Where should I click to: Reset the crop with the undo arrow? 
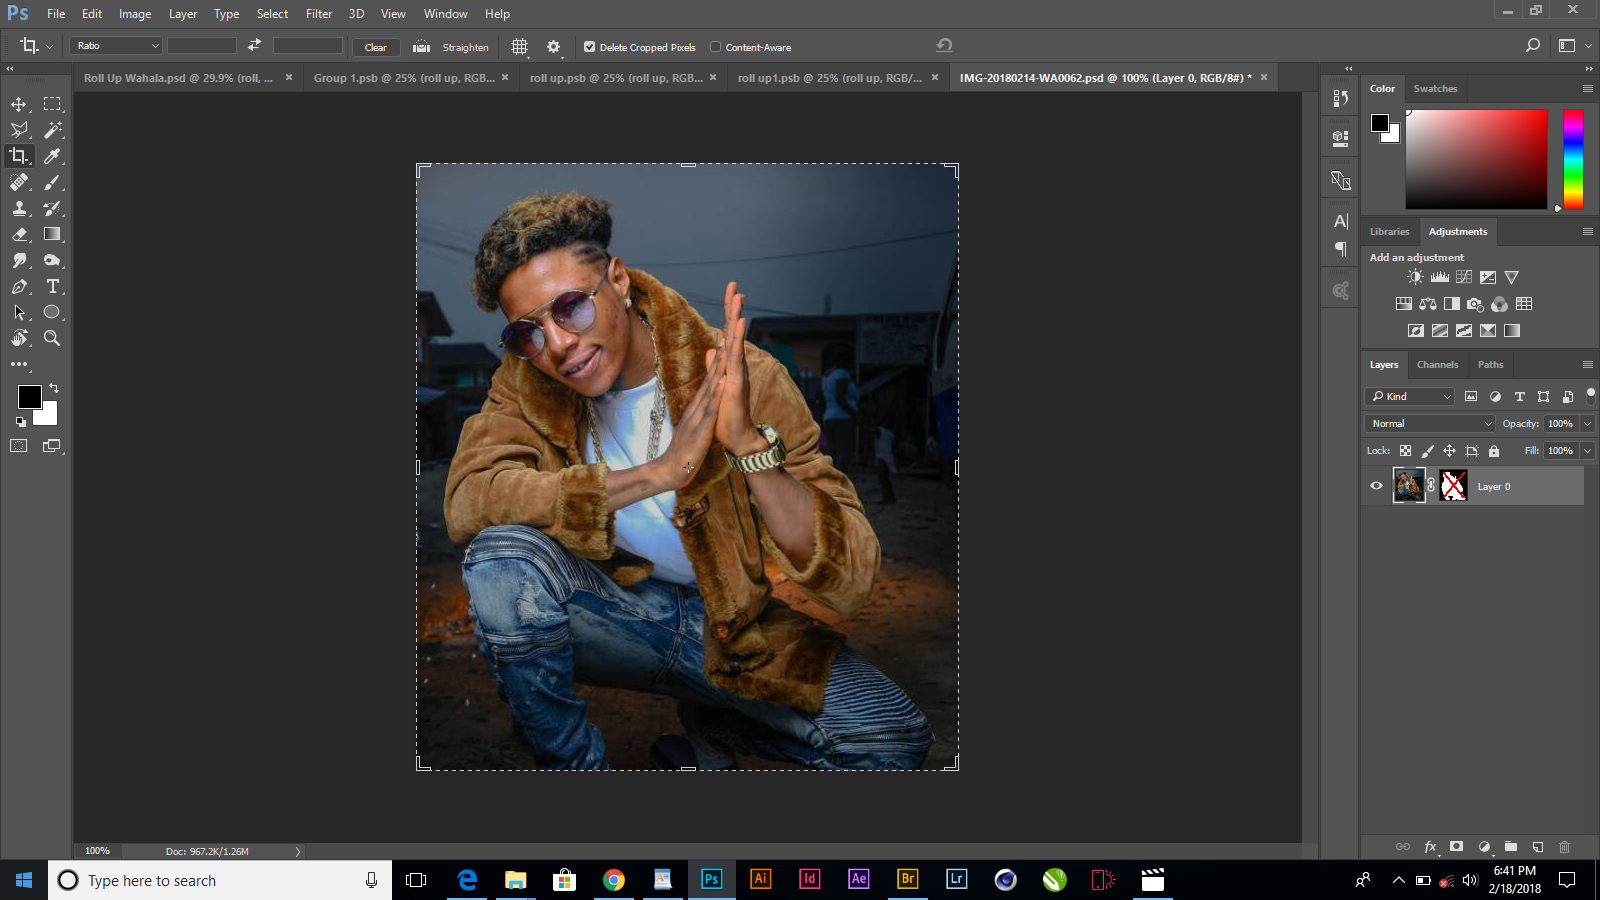click(x=944, y=45)
